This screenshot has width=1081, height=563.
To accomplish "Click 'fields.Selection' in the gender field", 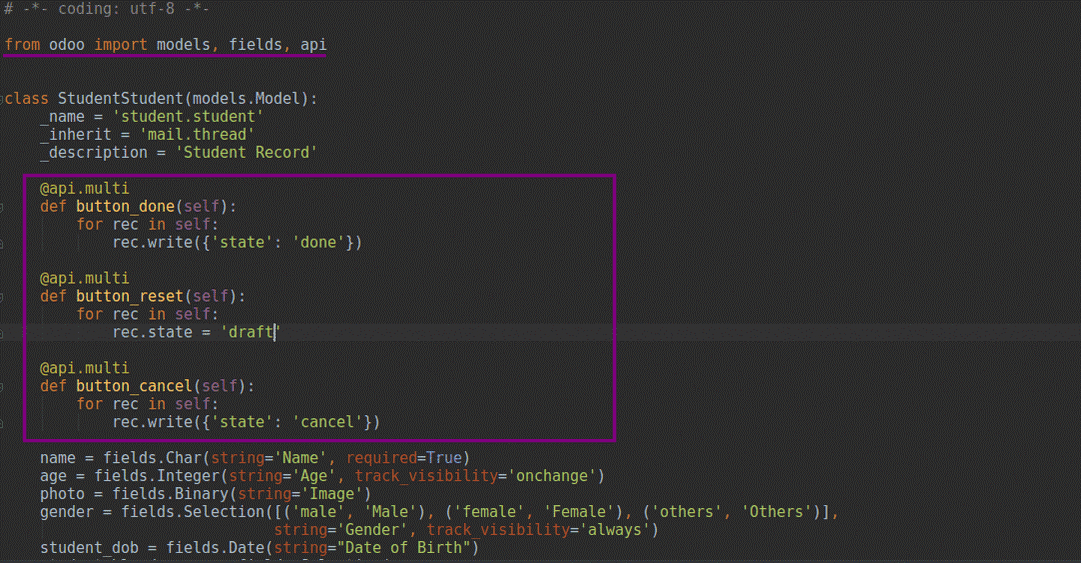I will 193,511.
